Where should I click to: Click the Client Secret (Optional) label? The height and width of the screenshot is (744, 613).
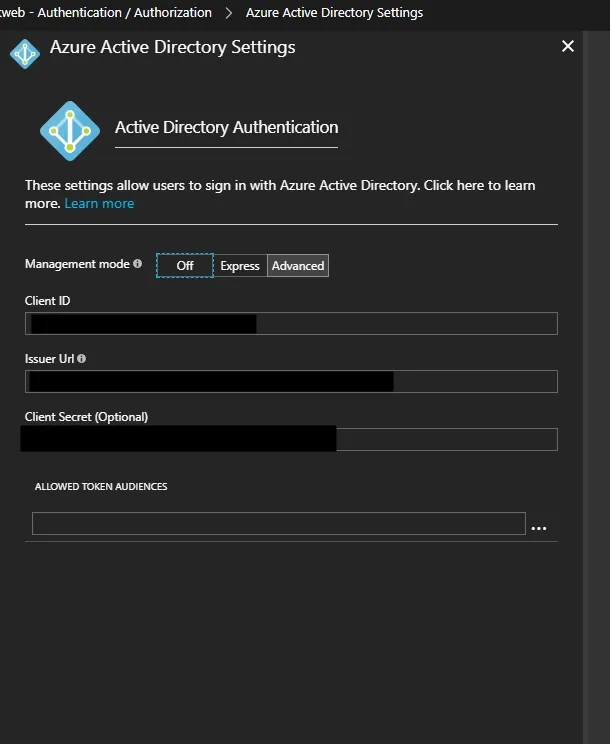pyautogui.click(x=86, y=417)
